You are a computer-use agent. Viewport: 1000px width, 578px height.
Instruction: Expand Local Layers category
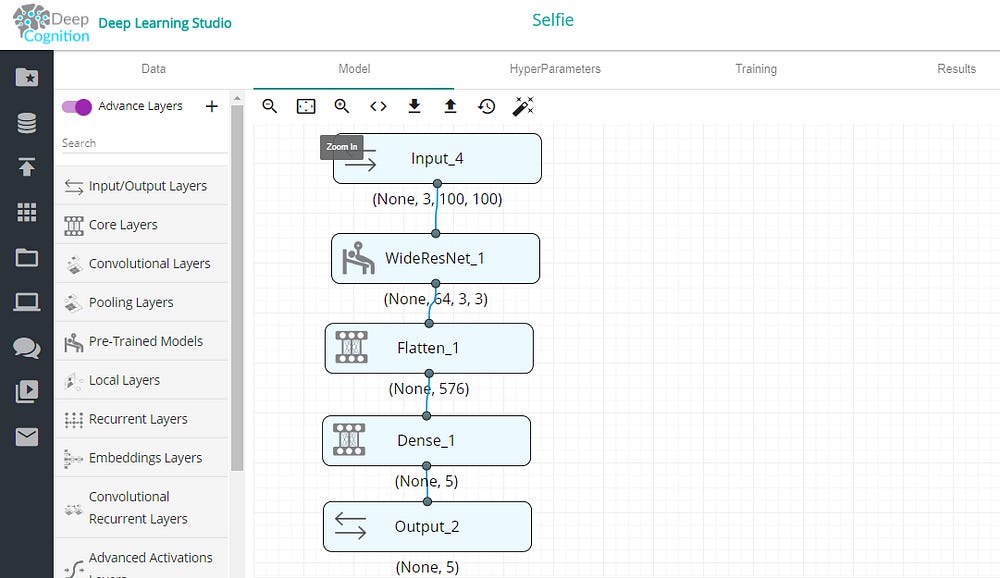142,380
